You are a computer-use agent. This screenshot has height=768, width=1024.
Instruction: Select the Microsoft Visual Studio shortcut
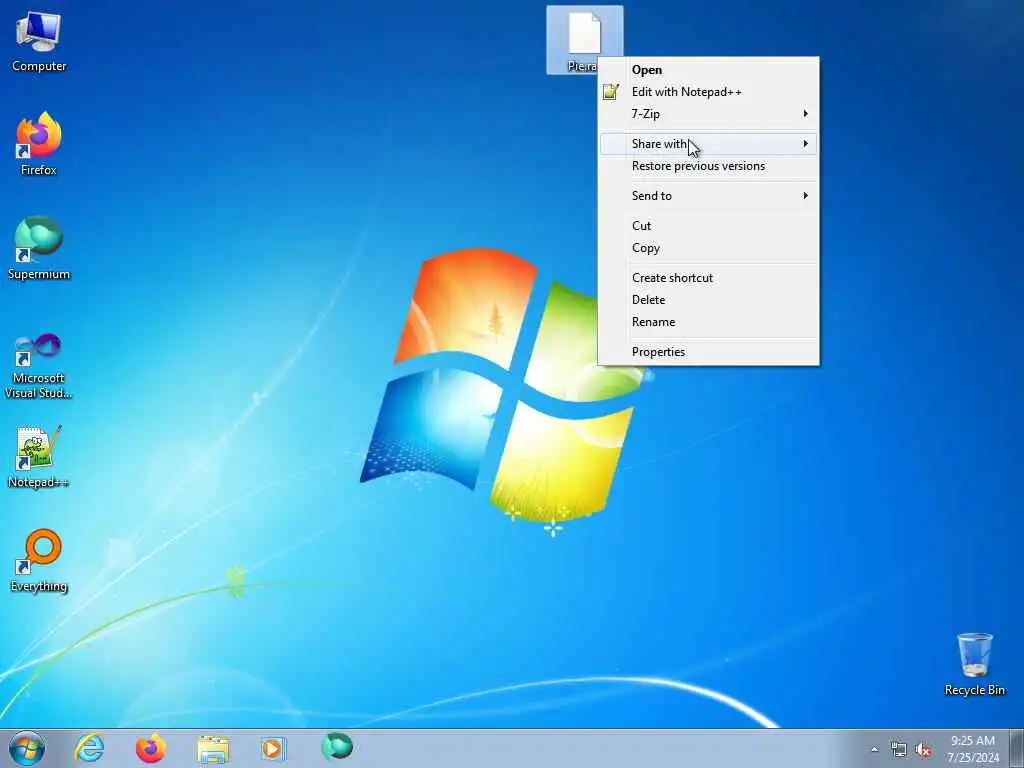[39, 366]
